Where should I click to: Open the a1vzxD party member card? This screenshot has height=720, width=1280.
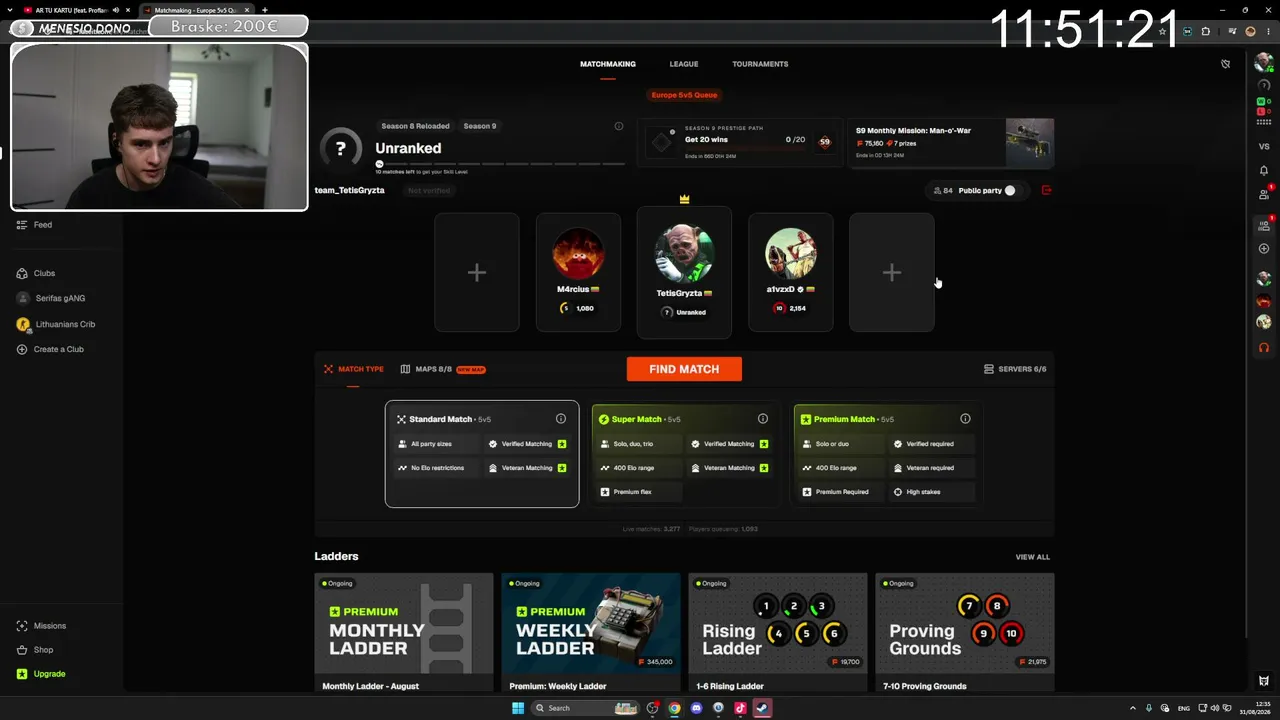[x=791, y=272]
